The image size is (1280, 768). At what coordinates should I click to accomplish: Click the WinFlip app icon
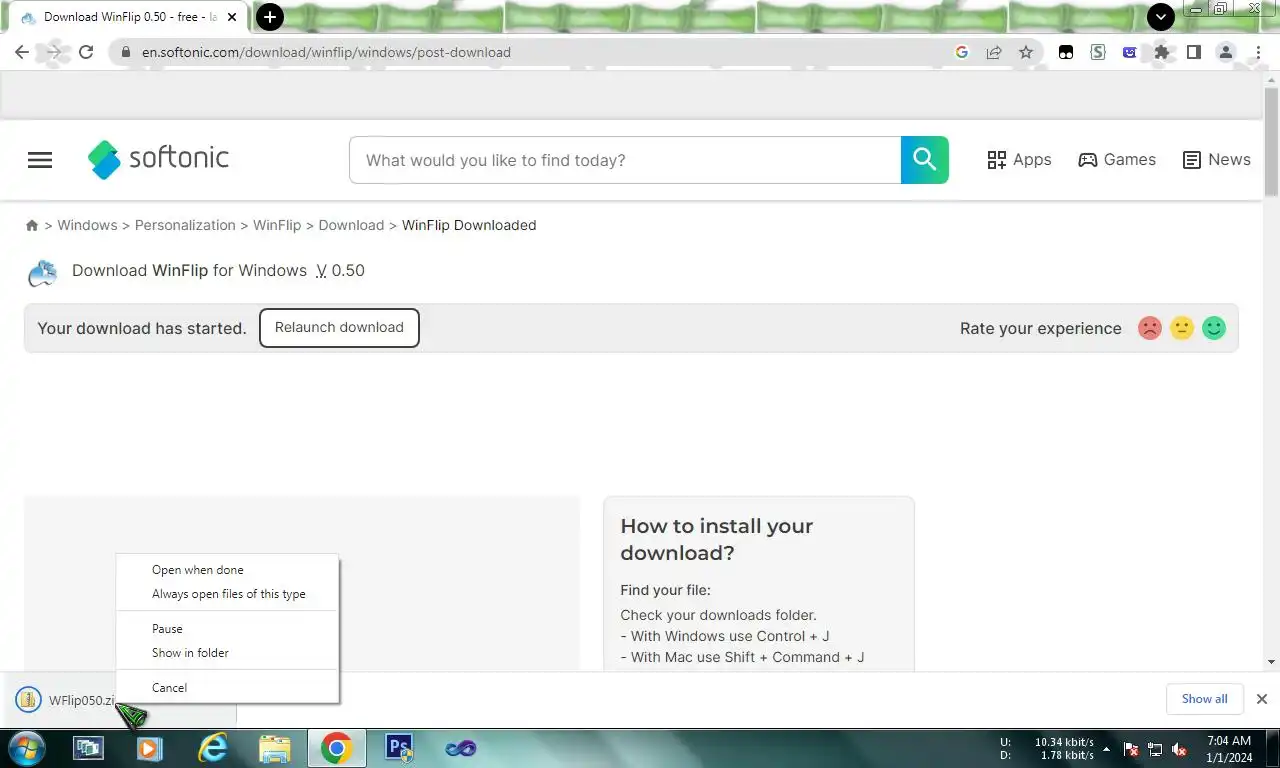(42, 271)
